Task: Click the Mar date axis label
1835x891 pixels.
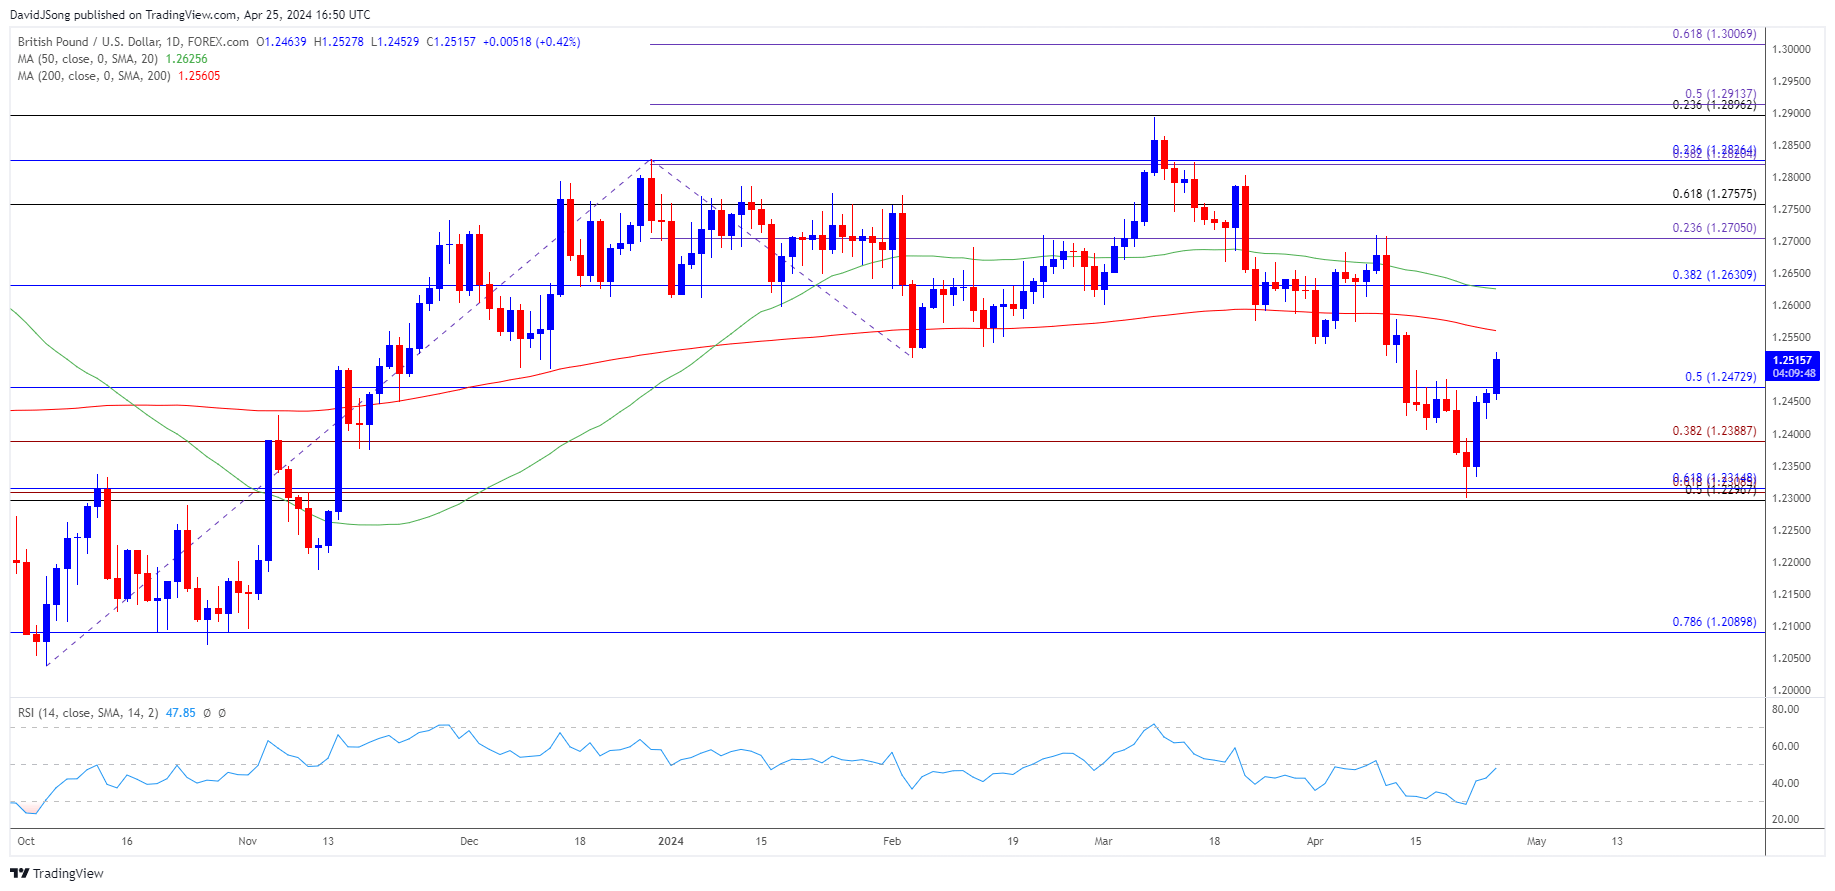Action: coord(1103,842)
